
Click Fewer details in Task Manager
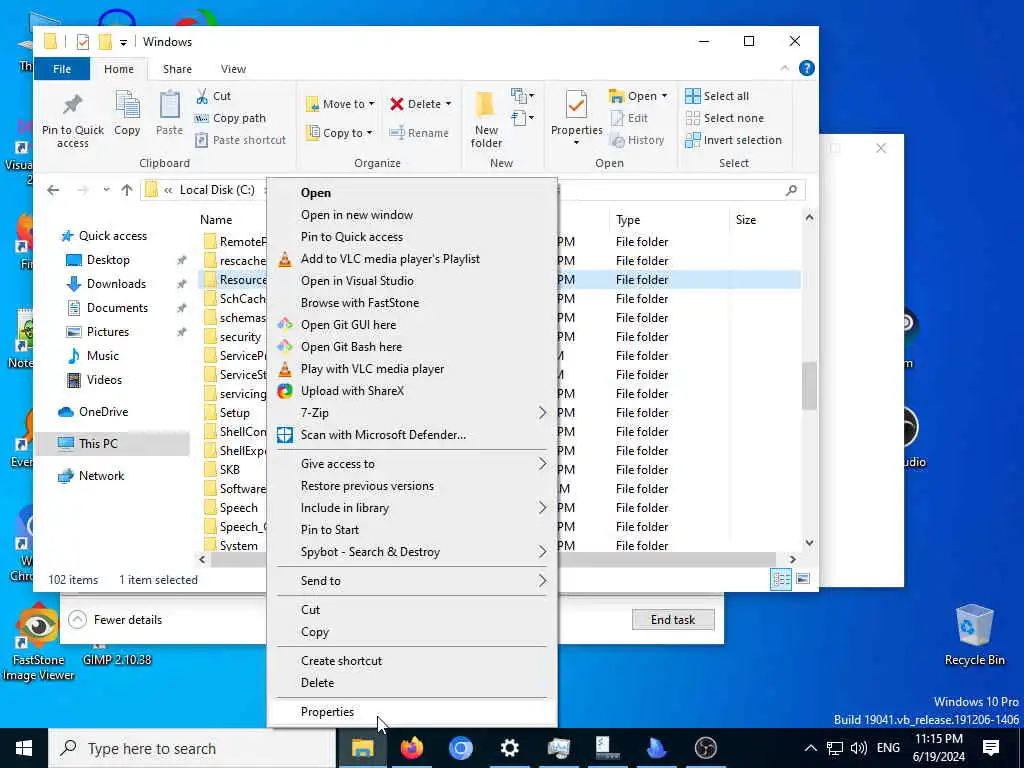pyautogui.click(x=116, y=620)
